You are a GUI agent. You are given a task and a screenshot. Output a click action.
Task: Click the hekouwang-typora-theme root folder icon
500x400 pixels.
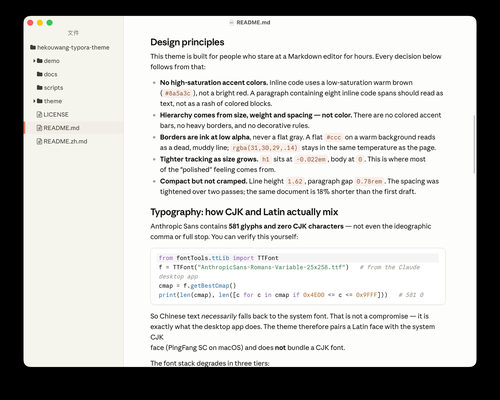(33, 47)
